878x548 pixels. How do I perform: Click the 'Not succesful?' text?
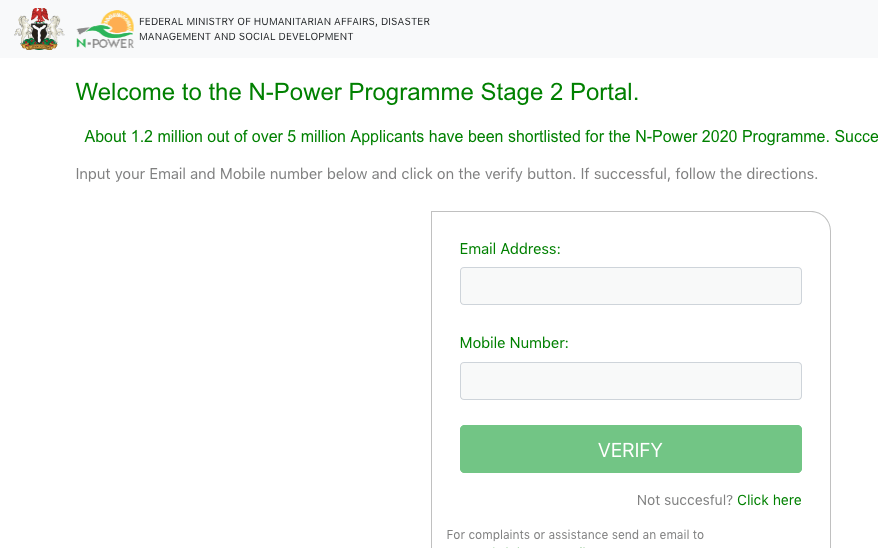pyautogui.click(x=684, y=500)
